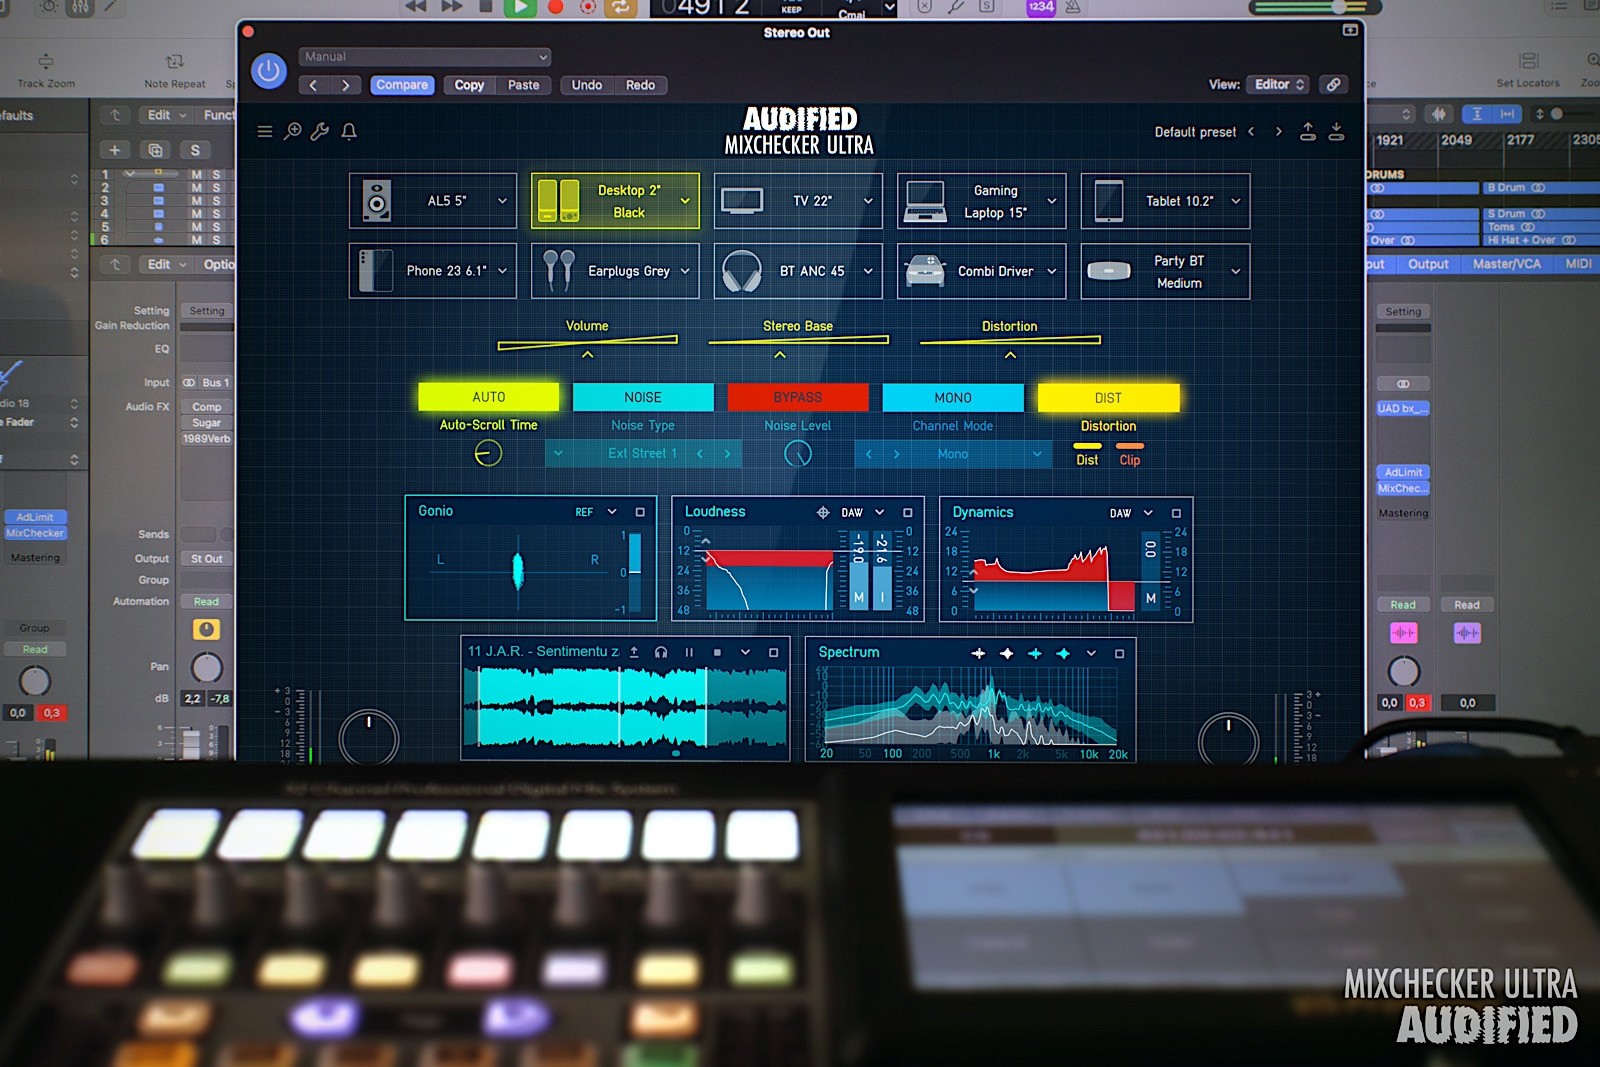Expand the Party BT Medium dropdown arrow

[1236, 271]
